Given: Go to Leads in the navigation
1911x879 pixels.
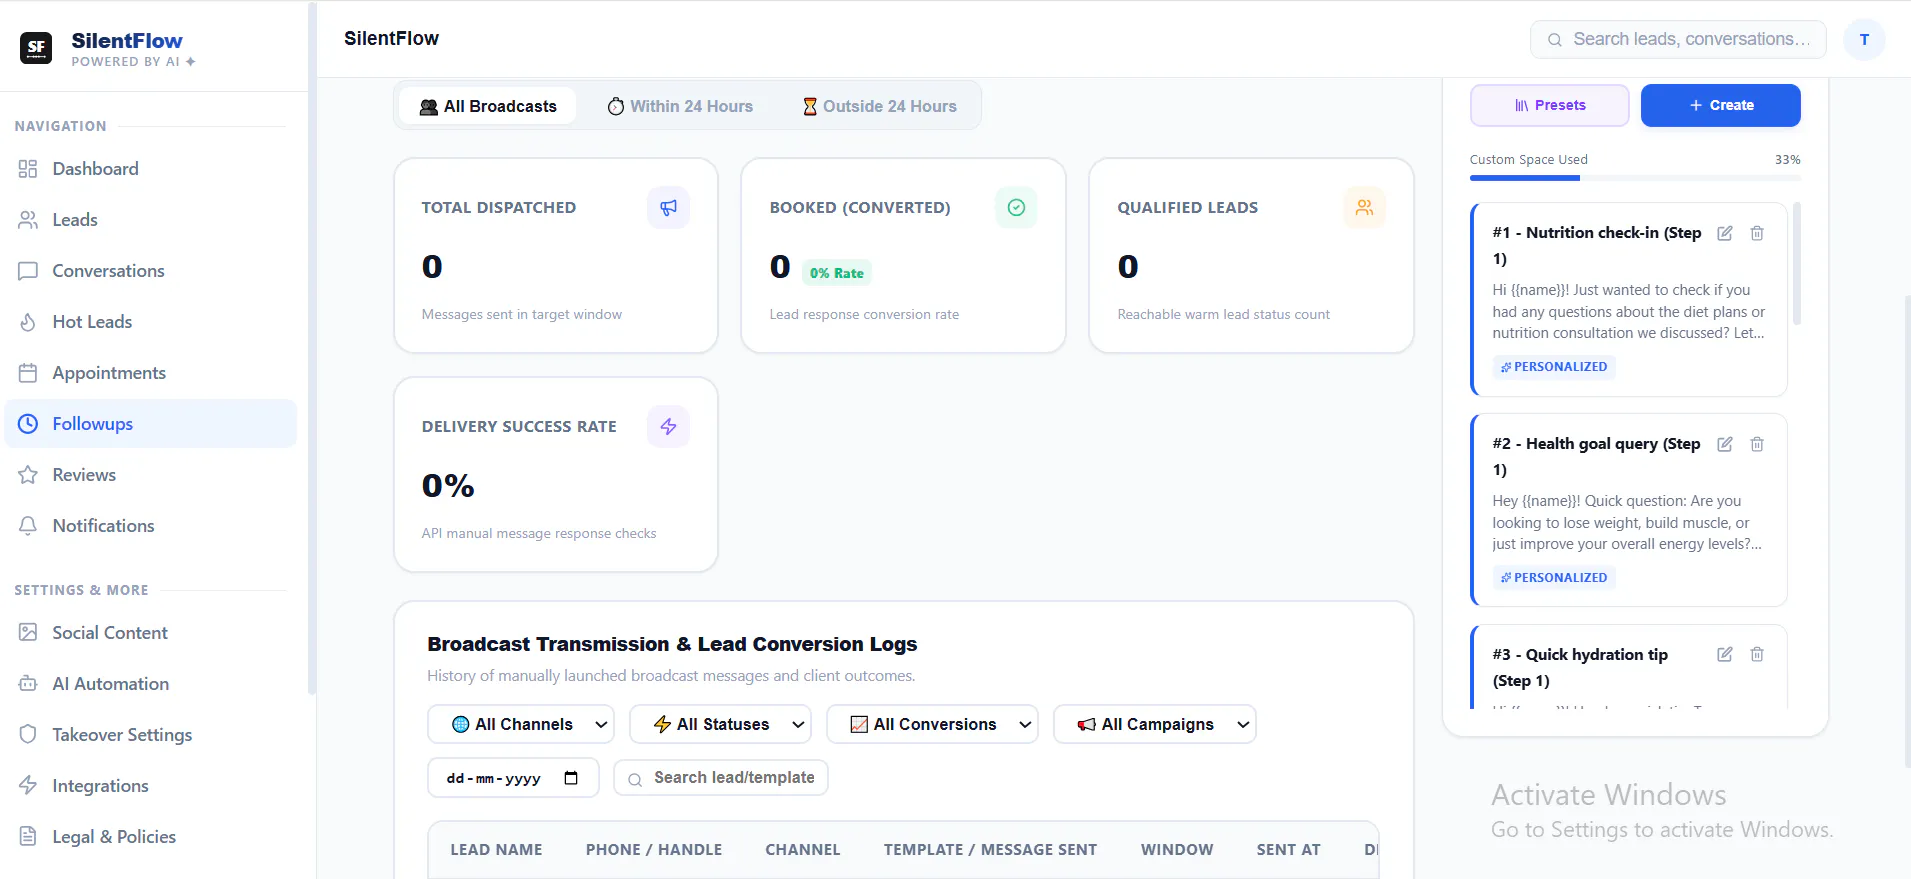Looking at the screenshot, I should pos(151,220).
